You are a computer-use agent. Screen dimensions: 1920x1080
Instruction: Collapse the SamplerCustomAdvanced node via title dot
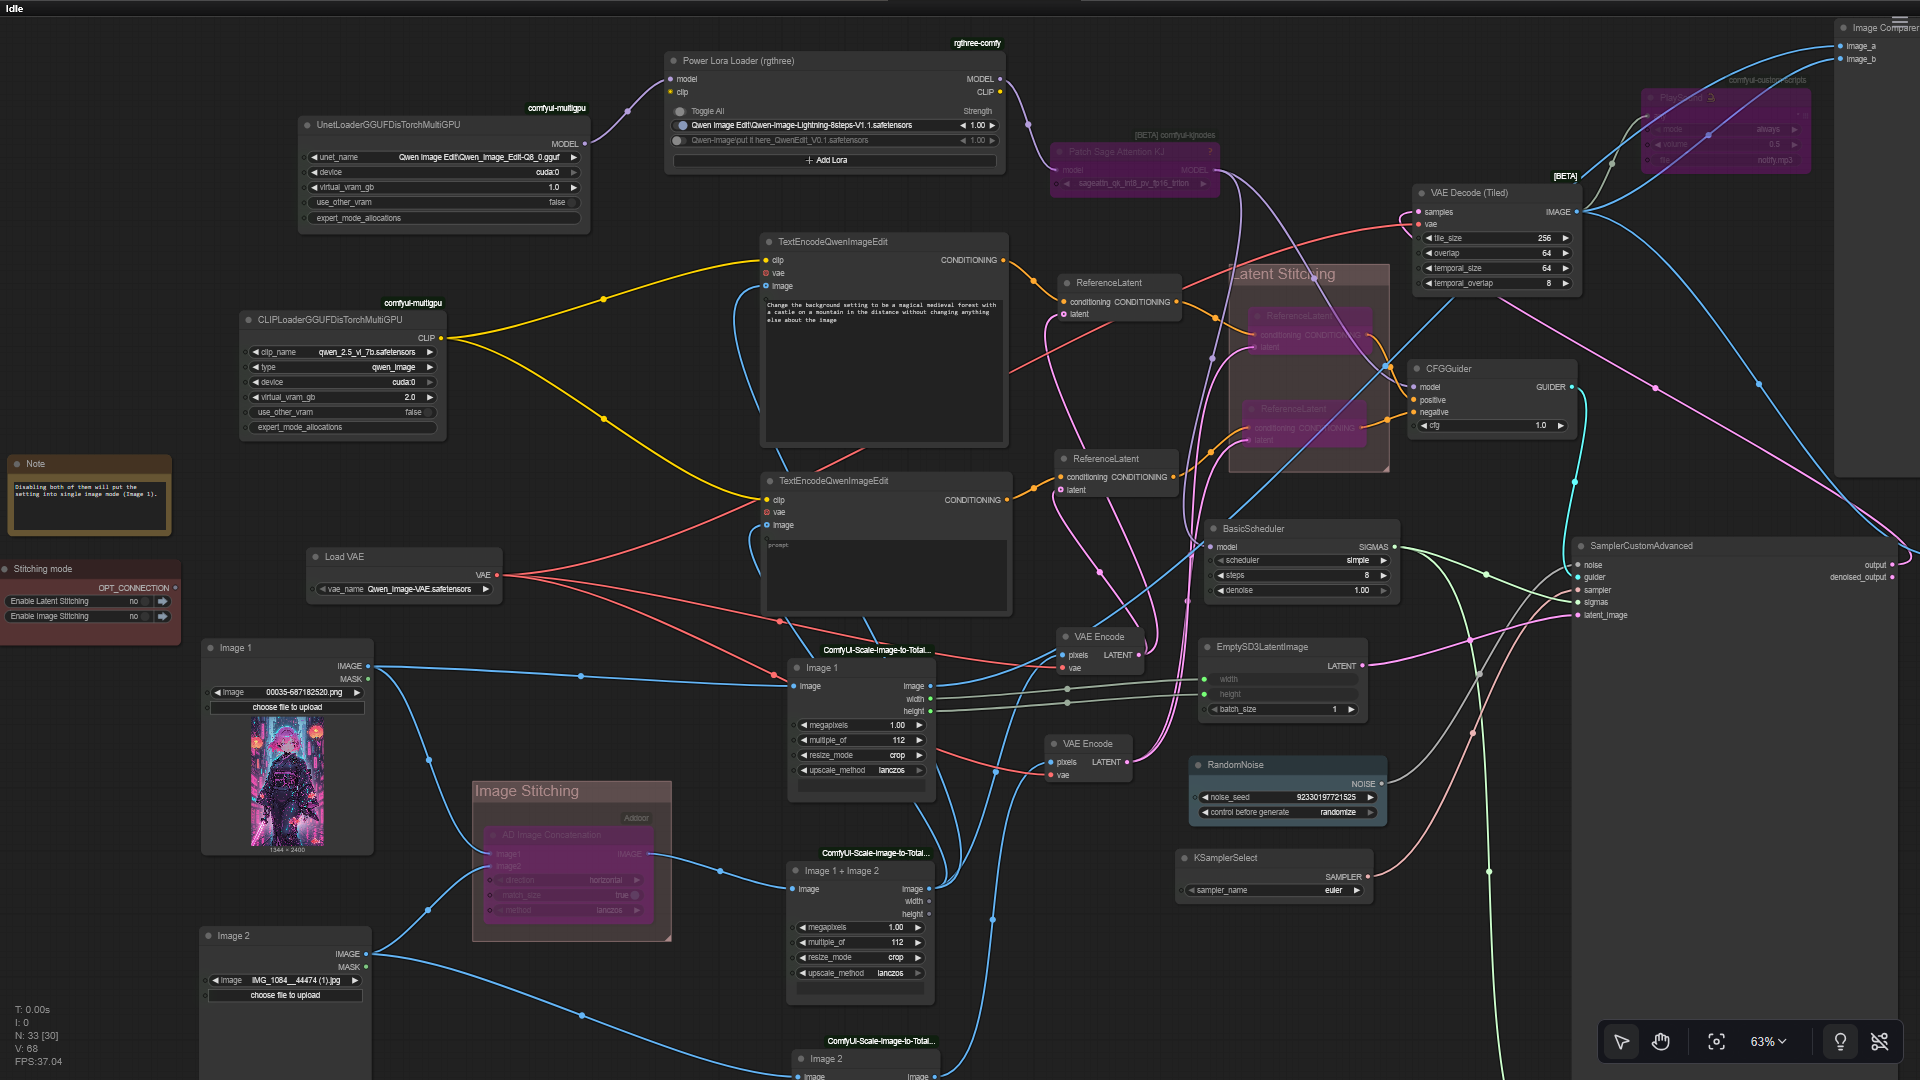pos(1582,546)
